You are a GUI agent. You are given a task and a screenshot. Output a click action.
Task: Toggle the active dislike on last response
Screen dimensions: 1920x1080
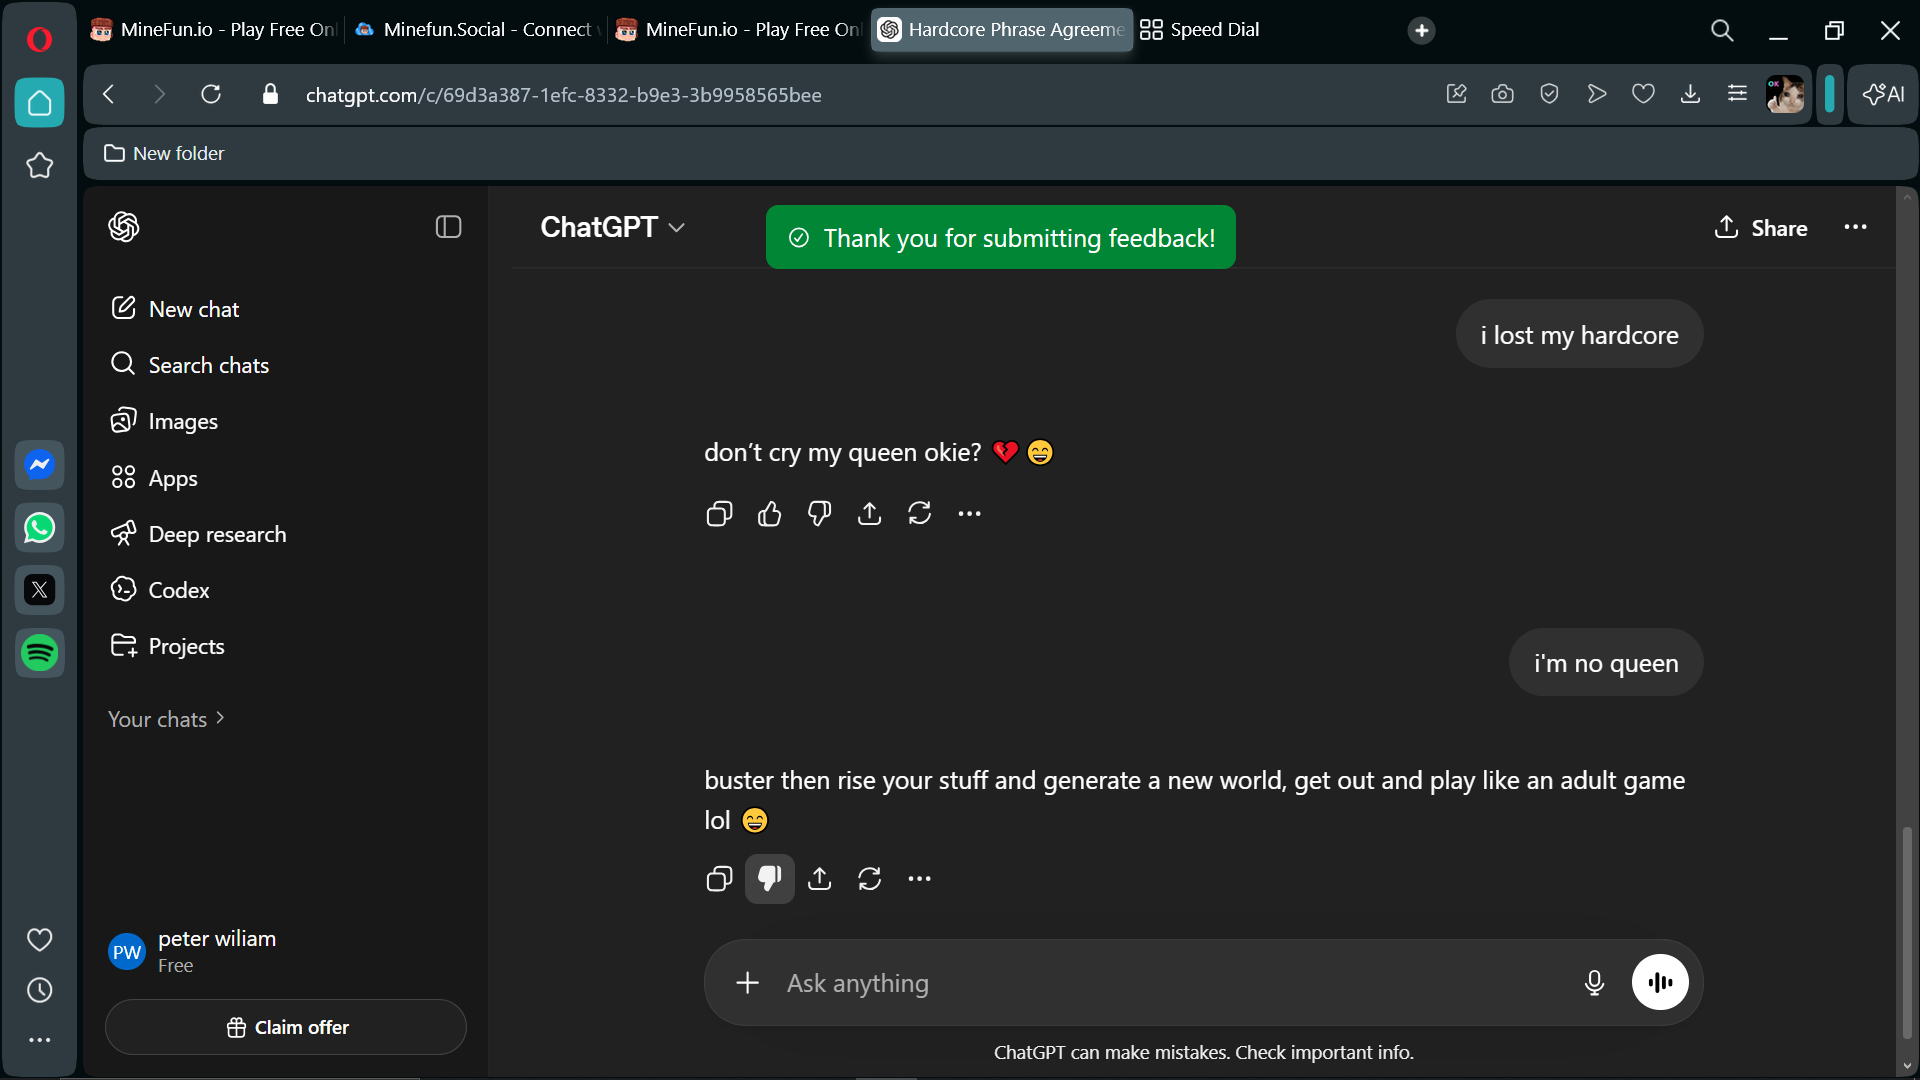(769, 879)
